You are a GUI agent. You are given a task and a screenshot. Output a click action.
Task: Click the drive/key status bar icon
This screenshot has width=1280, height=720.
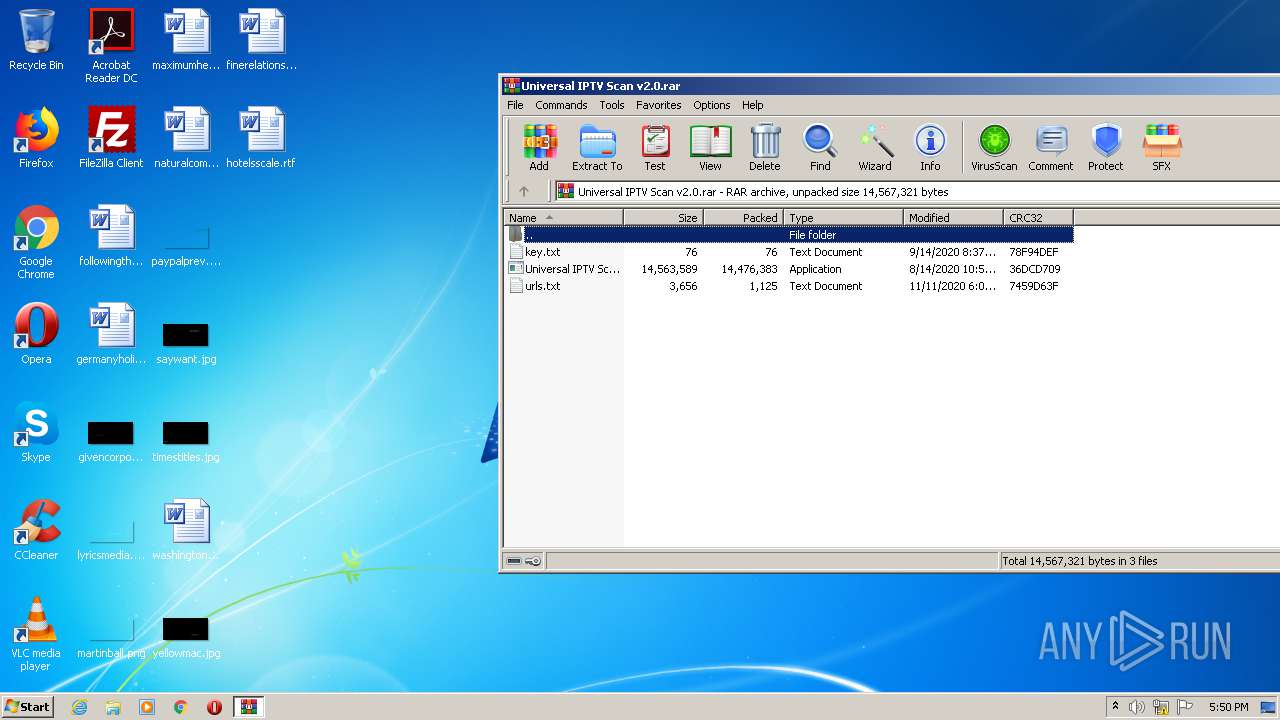[x=523, y=561]
